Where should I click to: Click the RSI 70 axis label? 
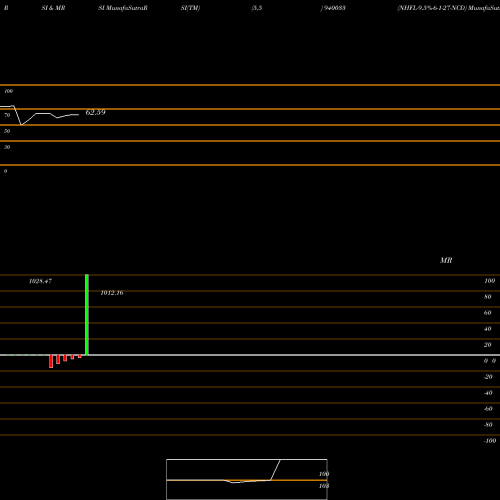pyautogui.click(x=7, y=115)
